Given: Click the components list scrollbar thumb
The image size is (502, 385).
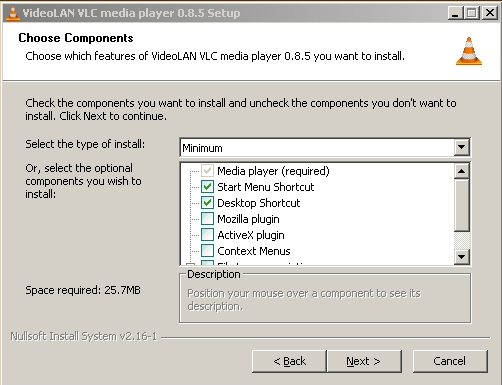Looking at the screenshot, I should (x=461, y=205).
